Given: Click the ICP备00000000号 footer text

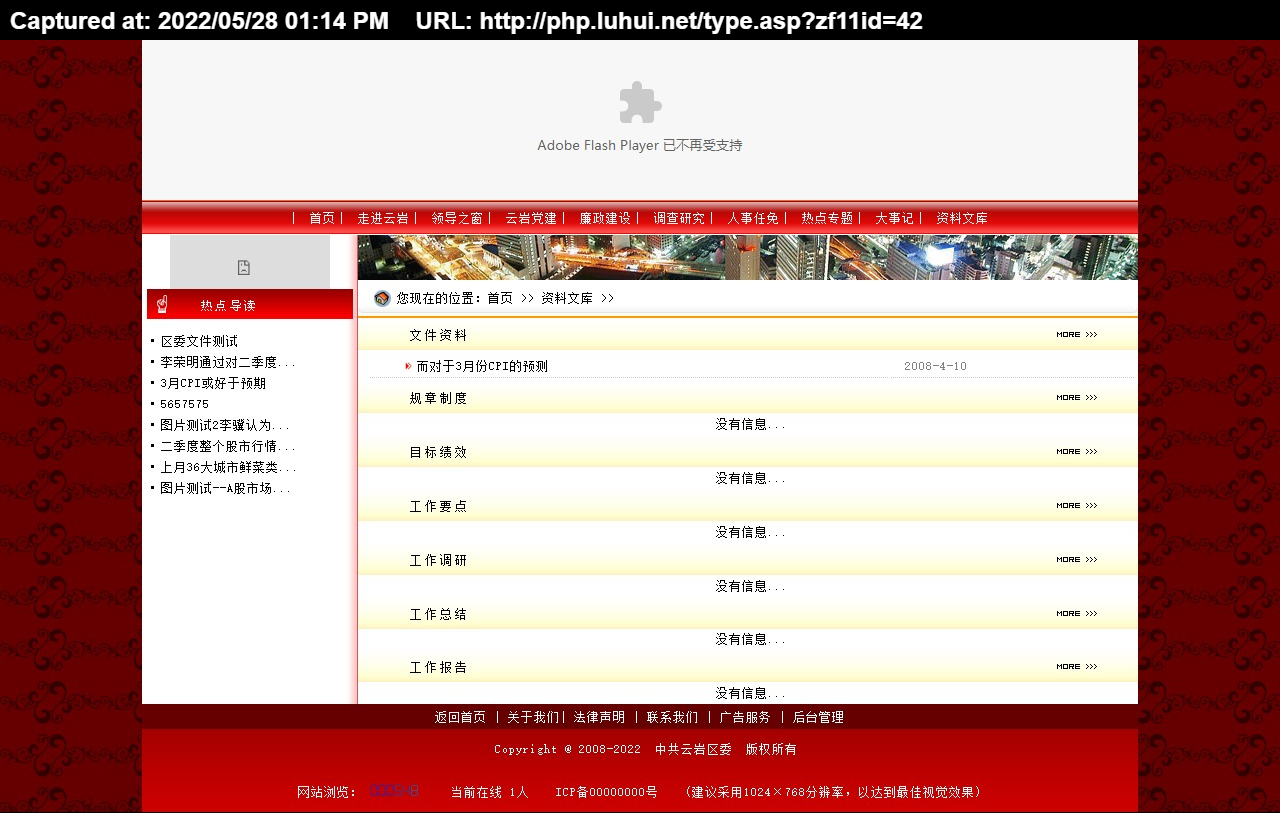Looking at the screenshot, I should point(606,792).
